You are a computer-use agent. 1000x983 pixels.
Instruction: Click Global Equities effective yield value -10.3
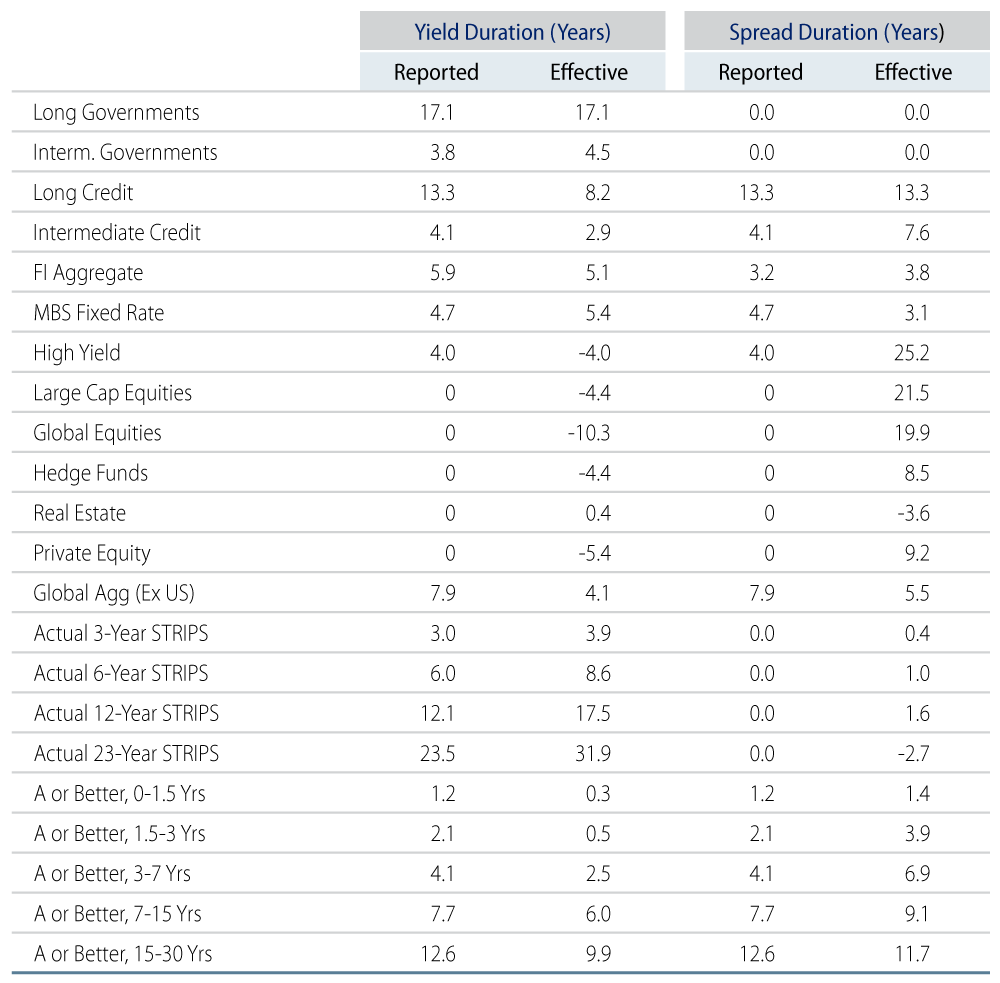click(x=589, y=433)
